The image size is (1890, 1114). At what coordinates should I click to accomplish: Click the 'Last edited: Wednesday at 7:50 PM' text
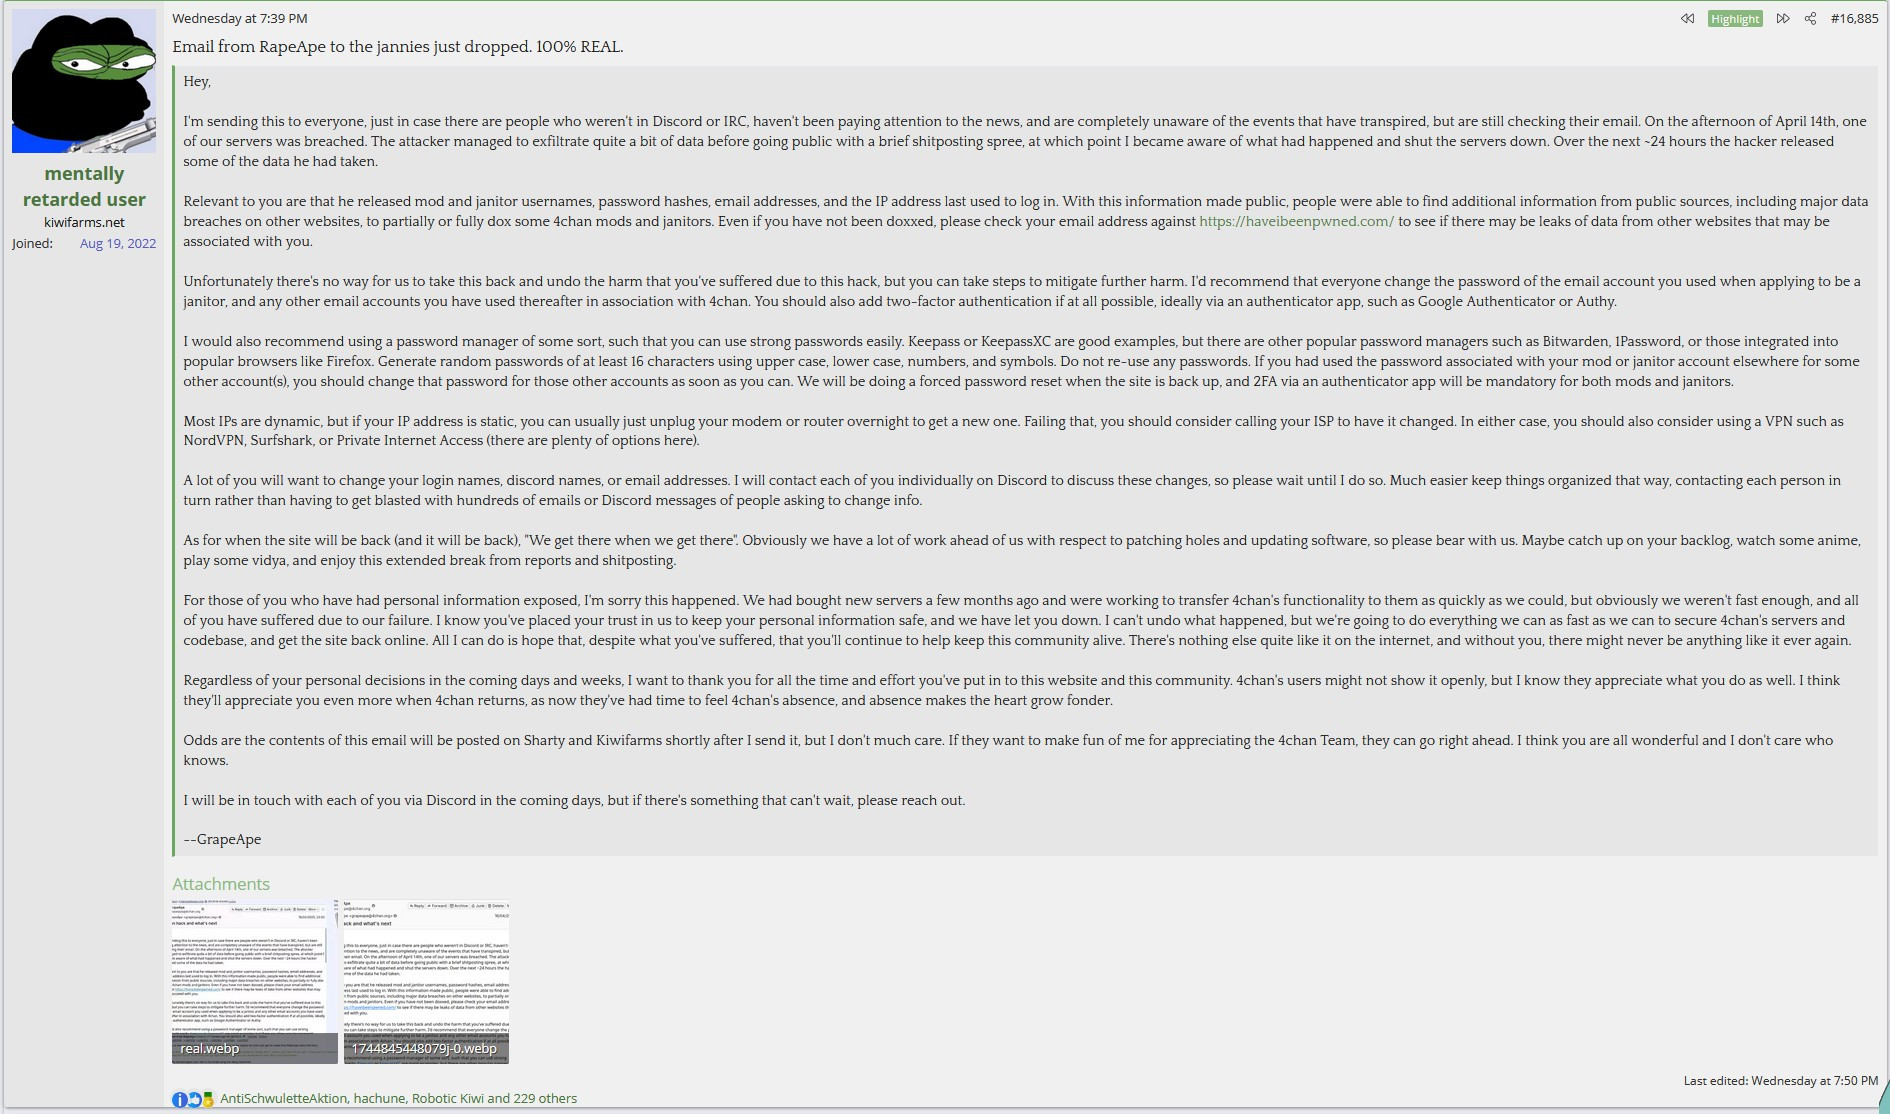(1781, 1080)
